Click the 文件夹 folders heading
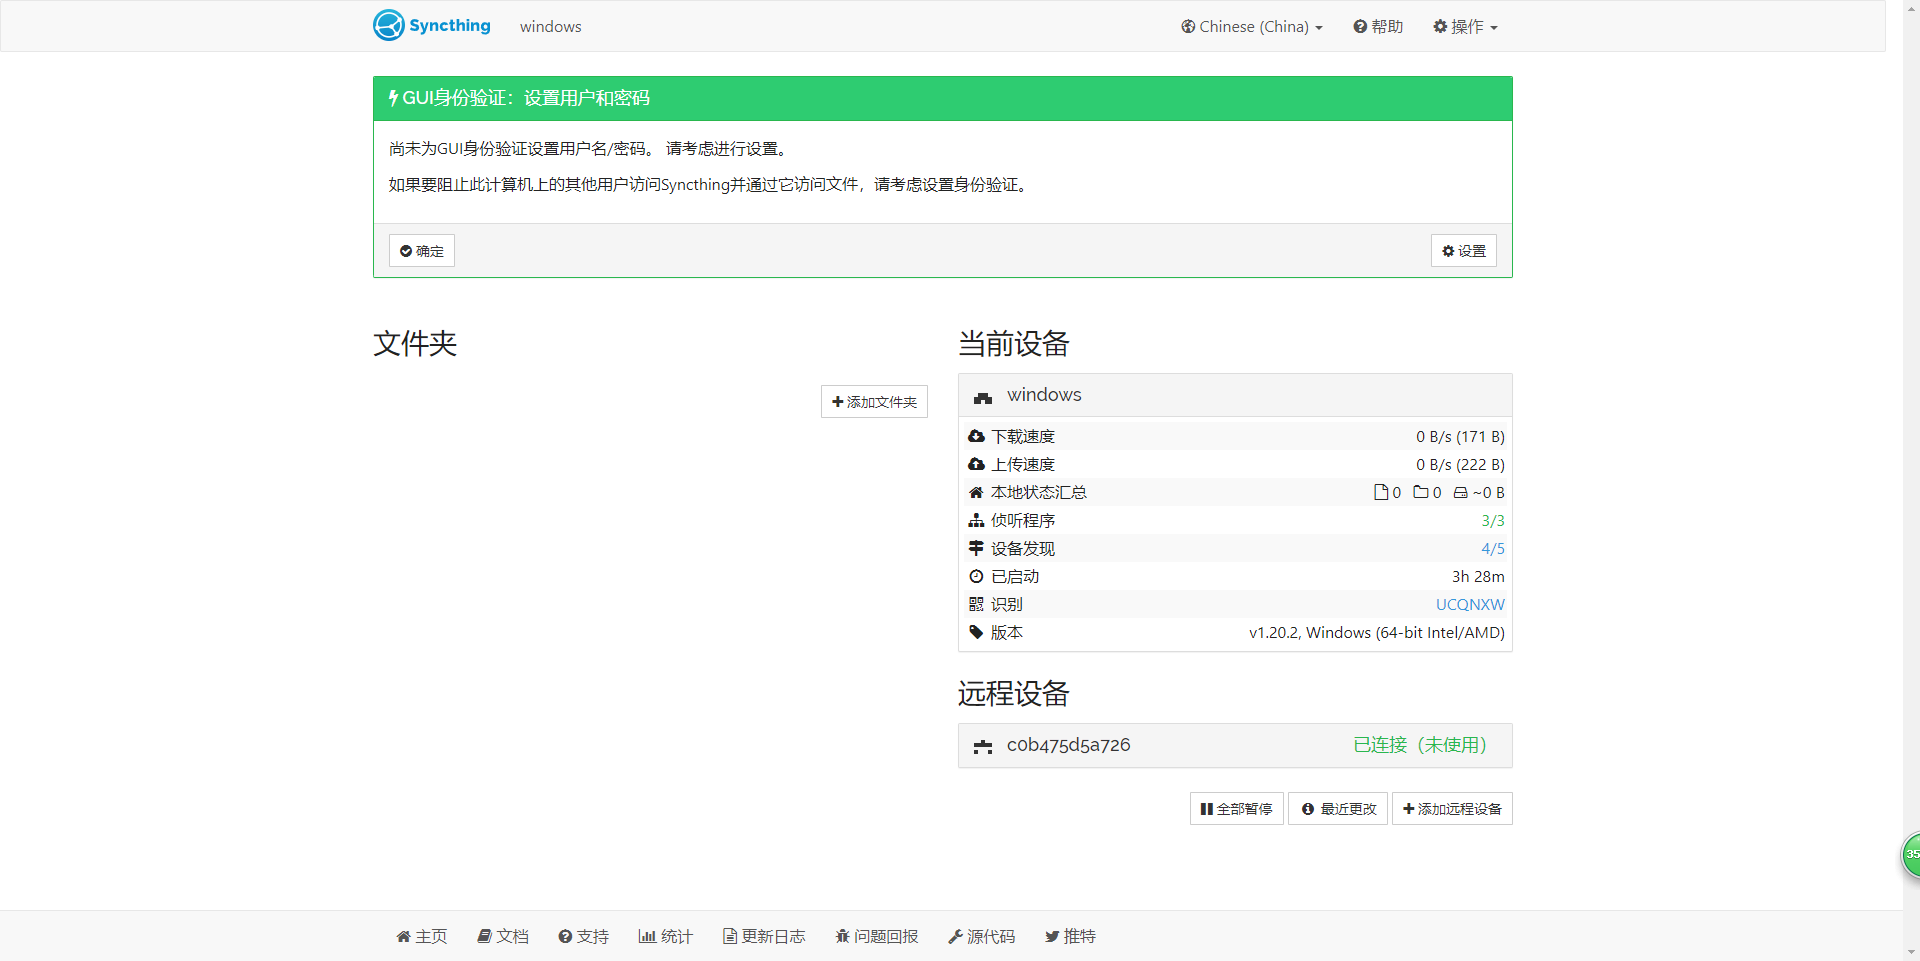The width and height of the screenshot is (1920, 961). pos(415,343)
